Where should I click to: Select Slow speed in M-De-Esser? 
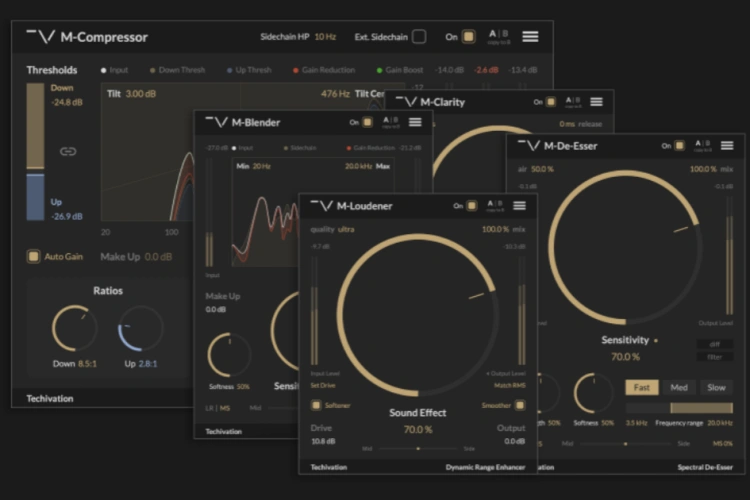[716, 388]
